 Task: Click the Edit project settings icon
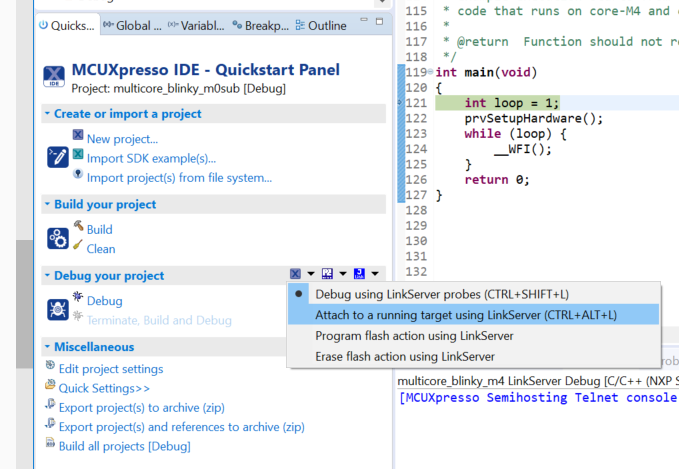click(50, 365)
